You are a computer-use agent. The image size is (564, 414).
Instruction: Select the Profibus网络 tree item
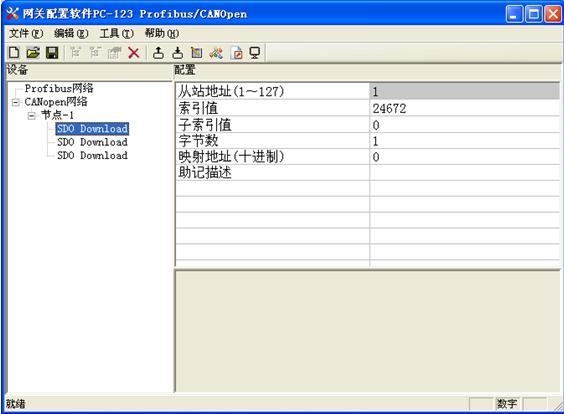(x=59, y=88)
